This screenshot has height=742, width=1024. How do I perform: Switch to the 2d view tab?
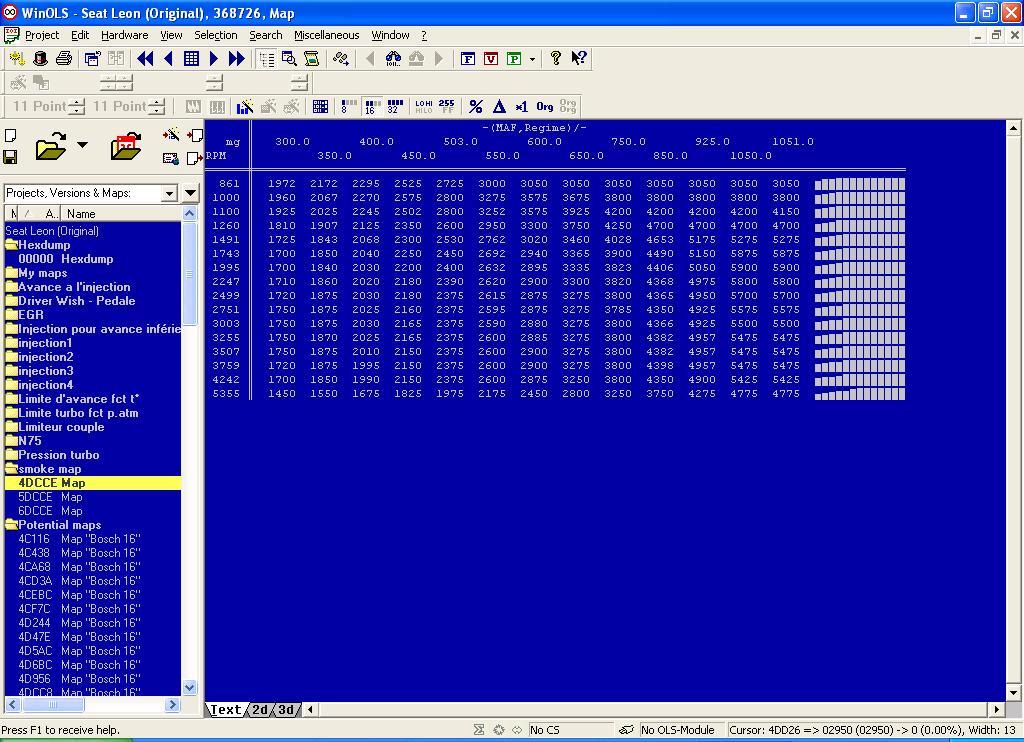click(x=261, y=709)
